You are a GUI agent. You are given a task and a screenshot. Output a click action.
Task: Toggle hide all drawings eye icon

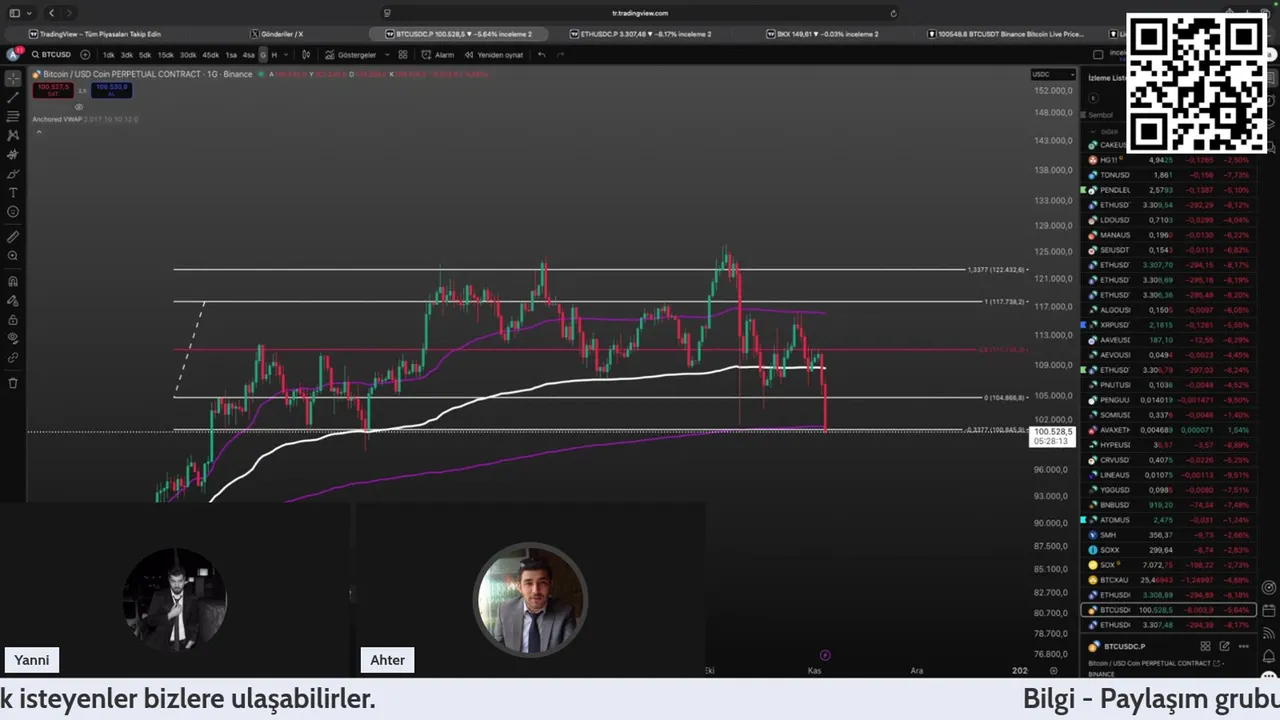coord(13,339)
